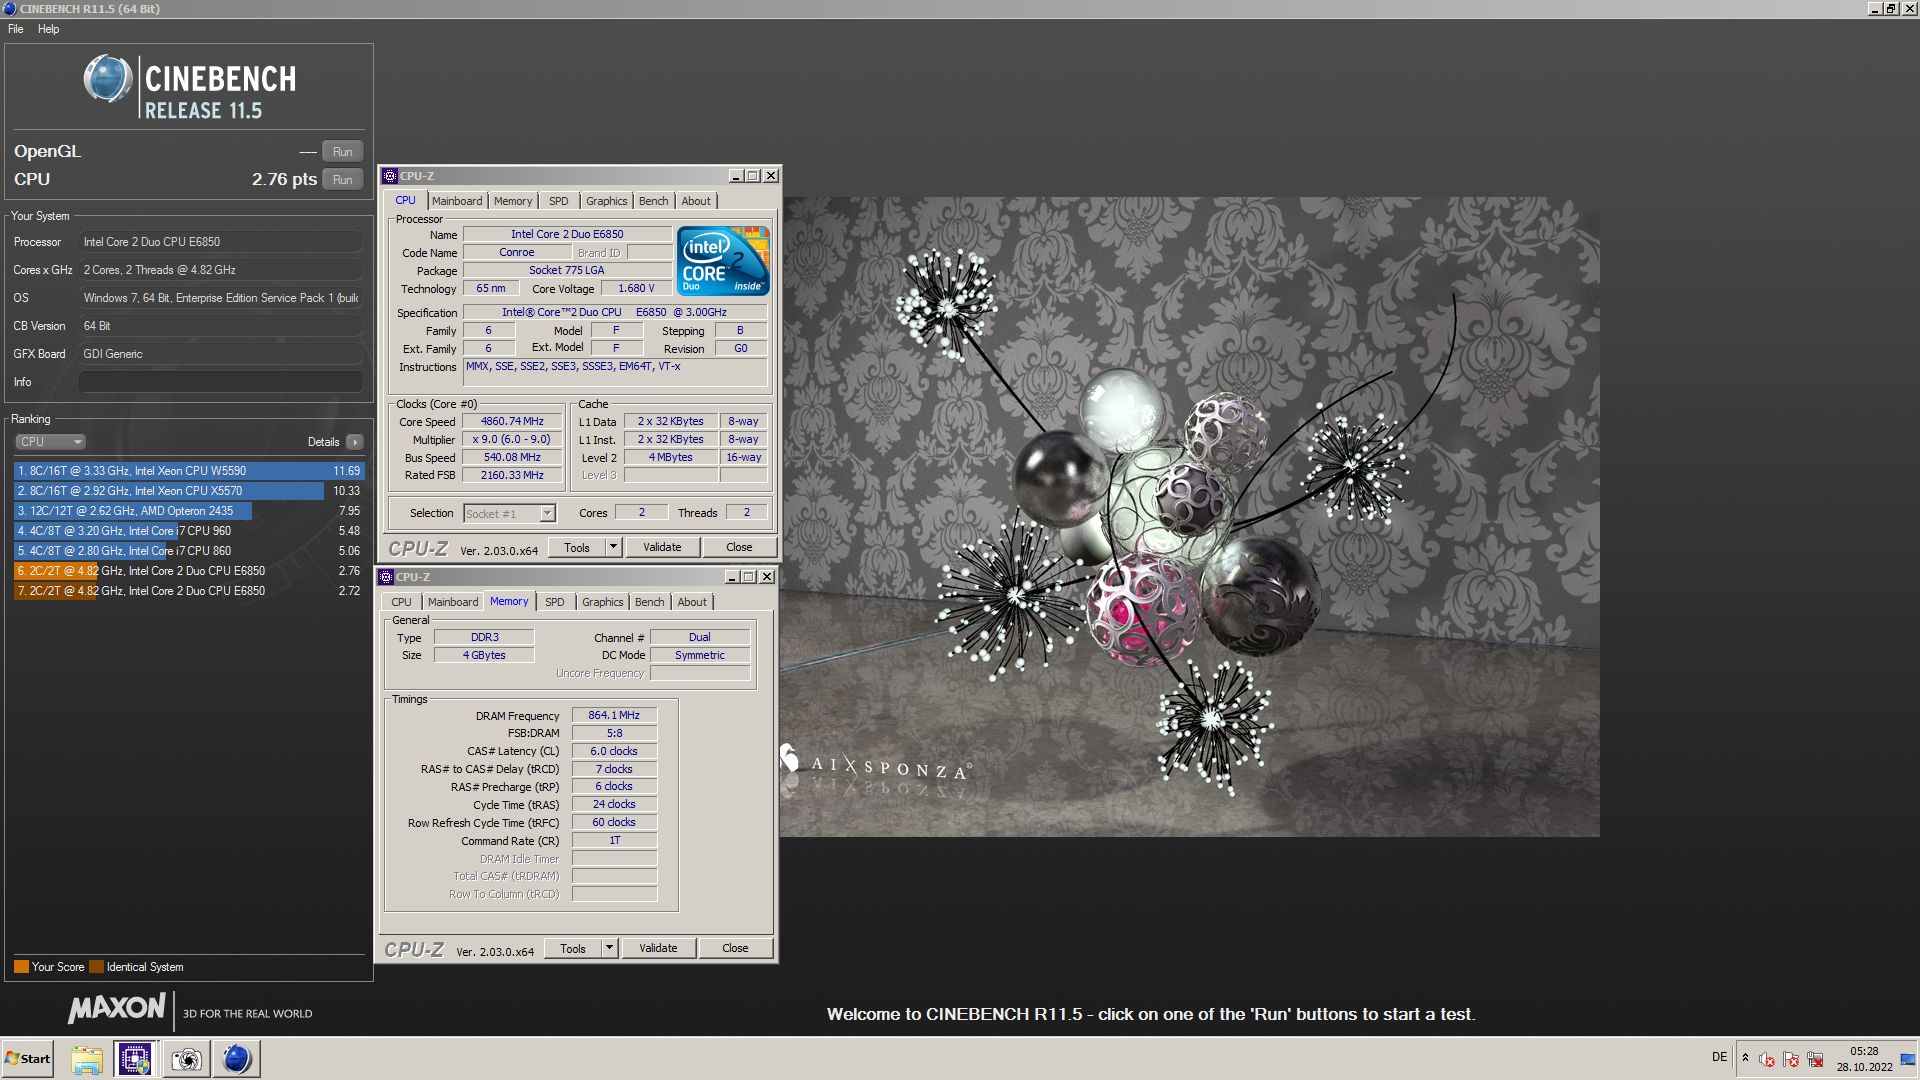
Task: Click Tools button in upper CPU-Z window
Action: [577, 548]
